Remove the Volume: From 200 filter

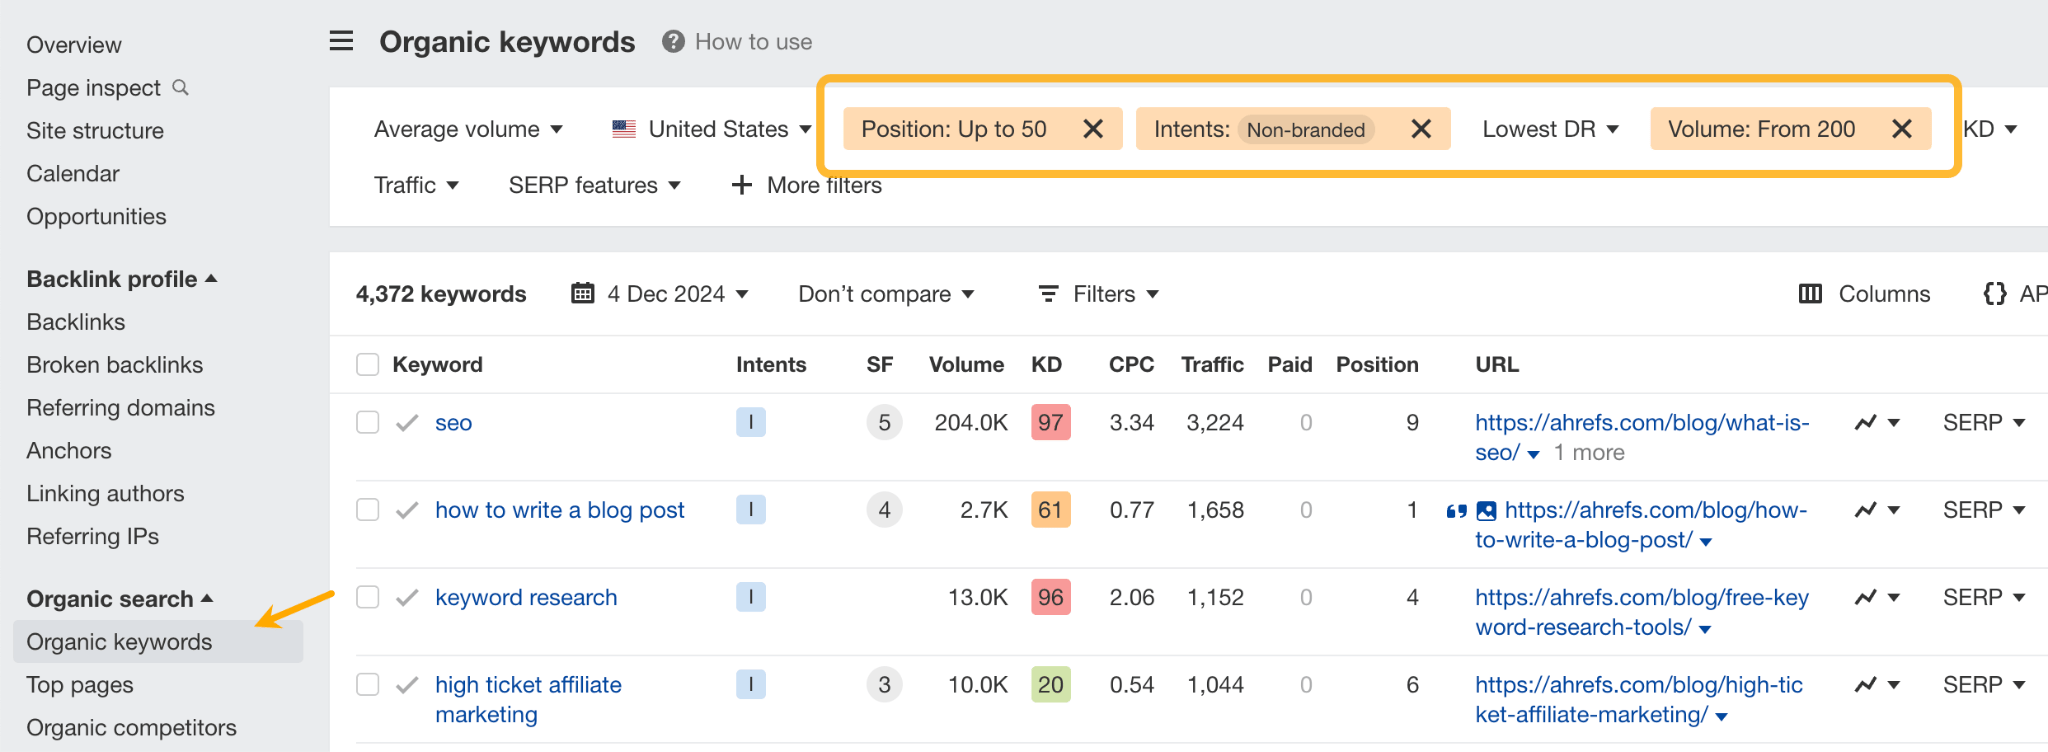click(1901, 129)
